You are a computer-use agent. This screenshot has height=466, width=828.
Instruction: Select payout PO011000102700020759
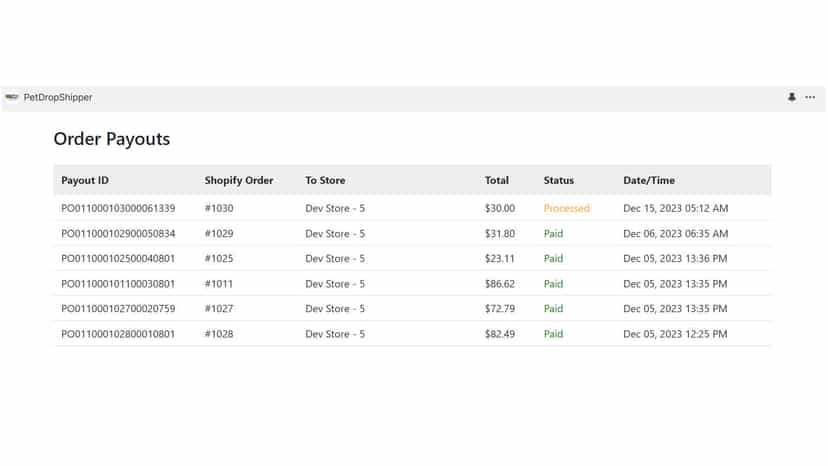coord(118,309)
